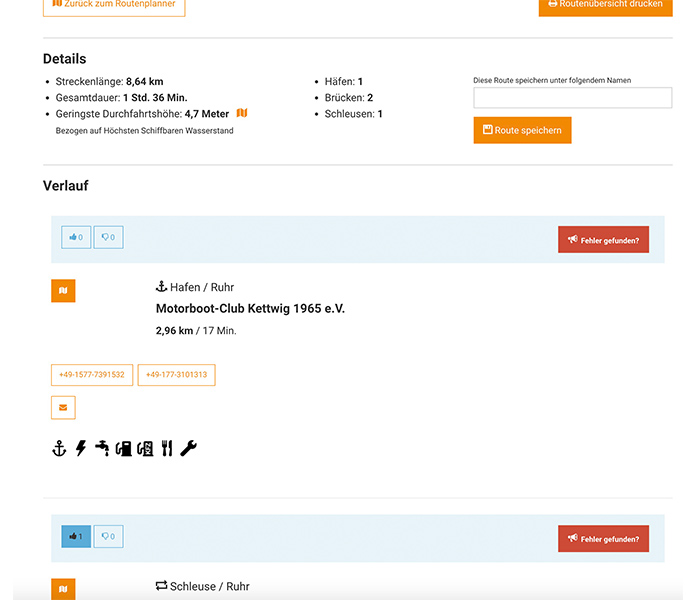
Task: Click the route name input field
Action: pos(572,98)
